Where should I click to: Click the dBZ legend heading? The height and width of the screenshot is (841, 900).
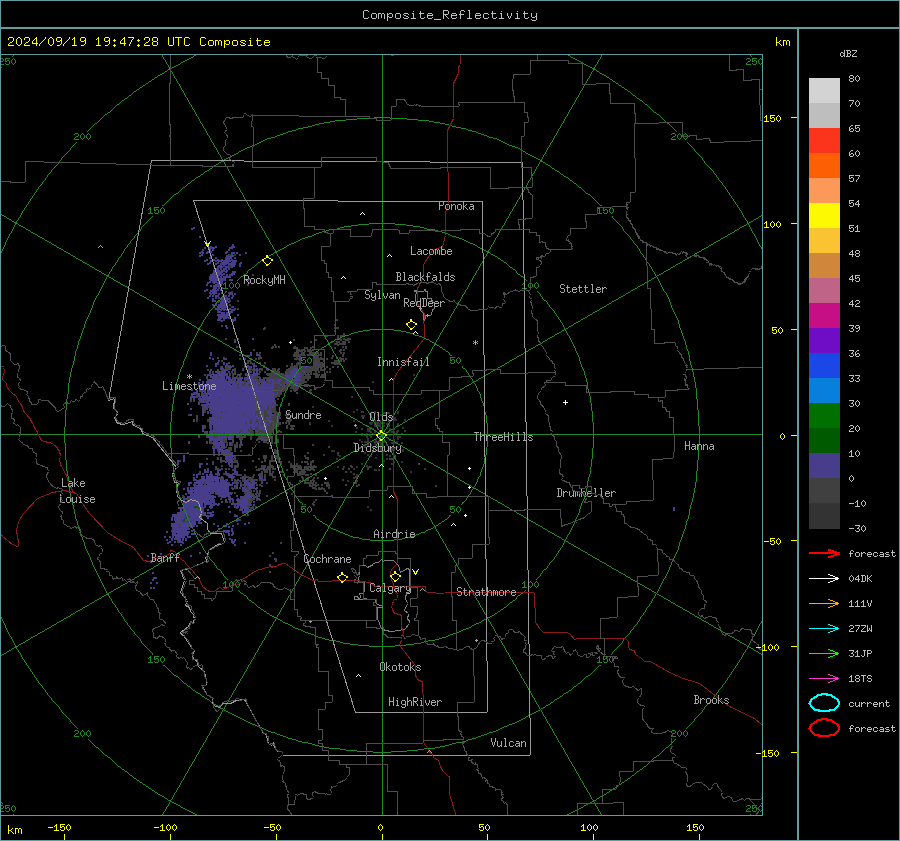coord(848,53)
